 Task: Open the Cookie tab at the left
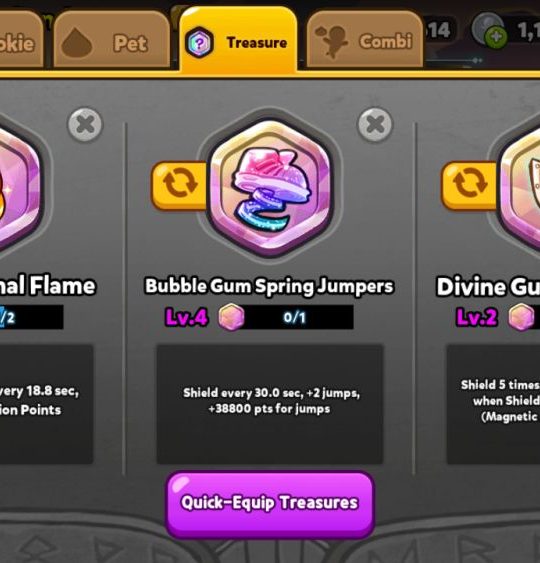(x=21, y=40)
